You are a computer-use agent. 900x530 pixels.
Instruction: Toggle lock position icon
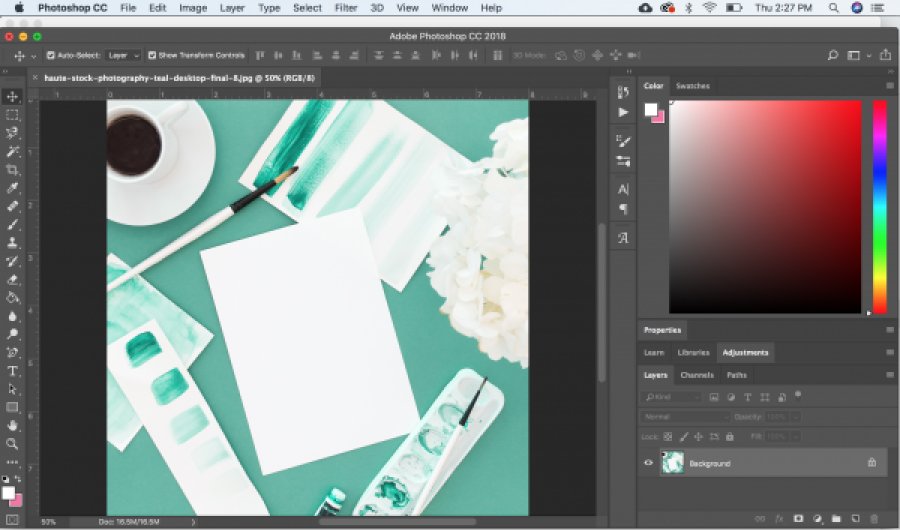pos(699,436)
